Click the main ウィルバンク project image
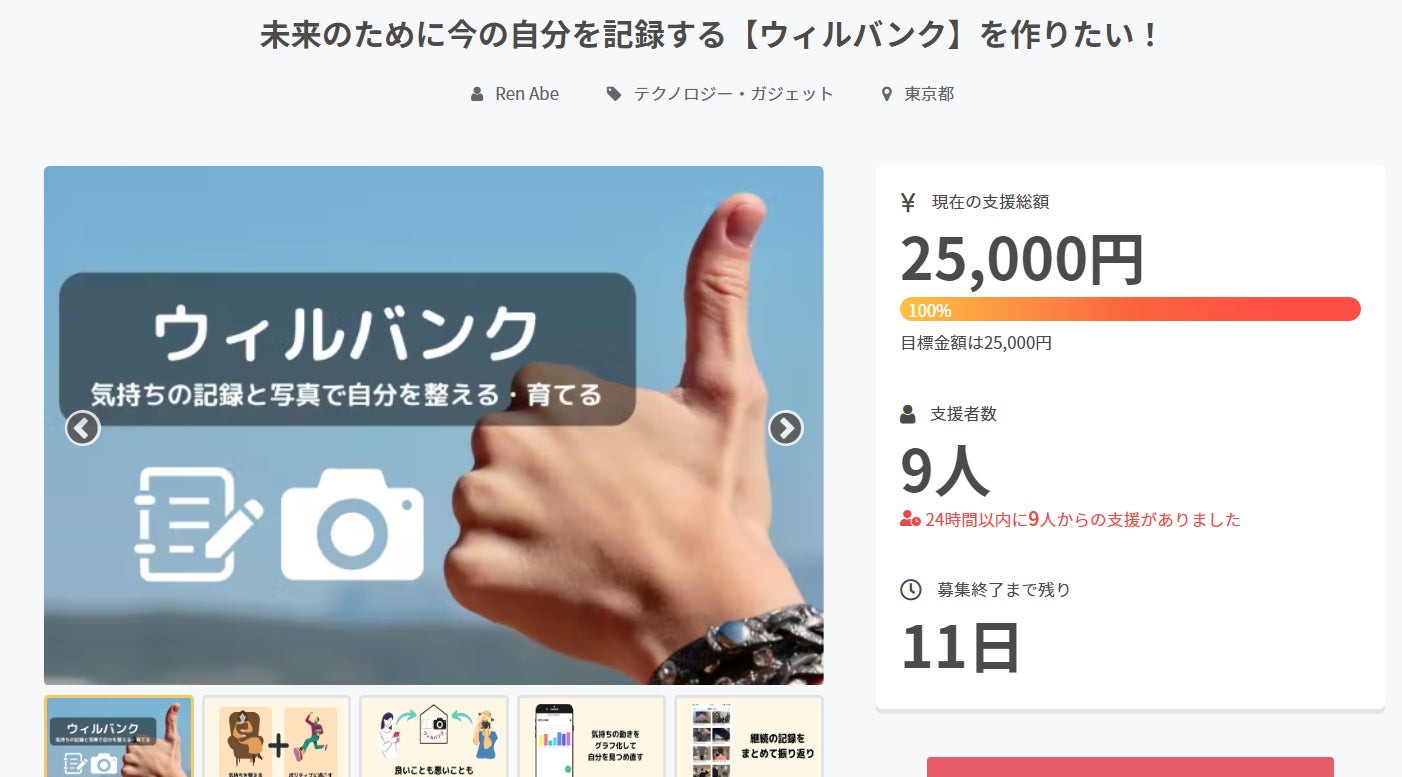This screenshot has height=777, width=1402. pyautogui.click(x=434, y=425)
